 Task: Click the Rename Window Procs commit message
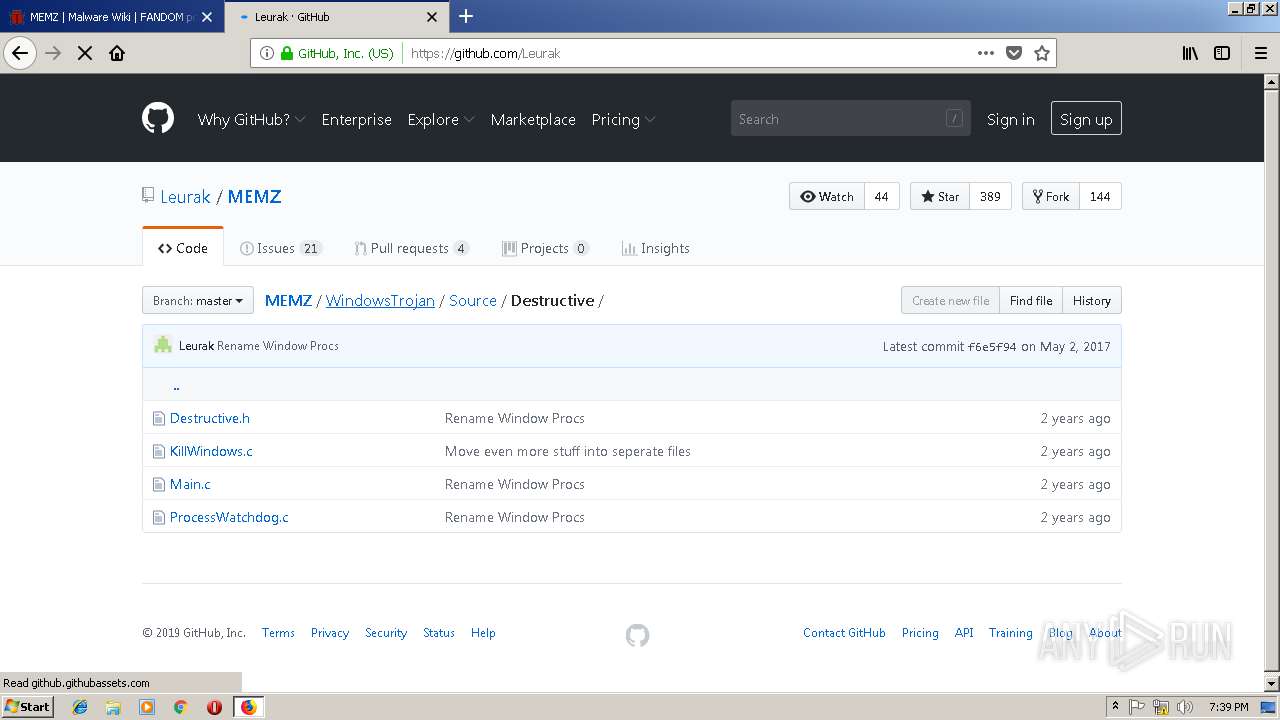(x=278, y=346)
